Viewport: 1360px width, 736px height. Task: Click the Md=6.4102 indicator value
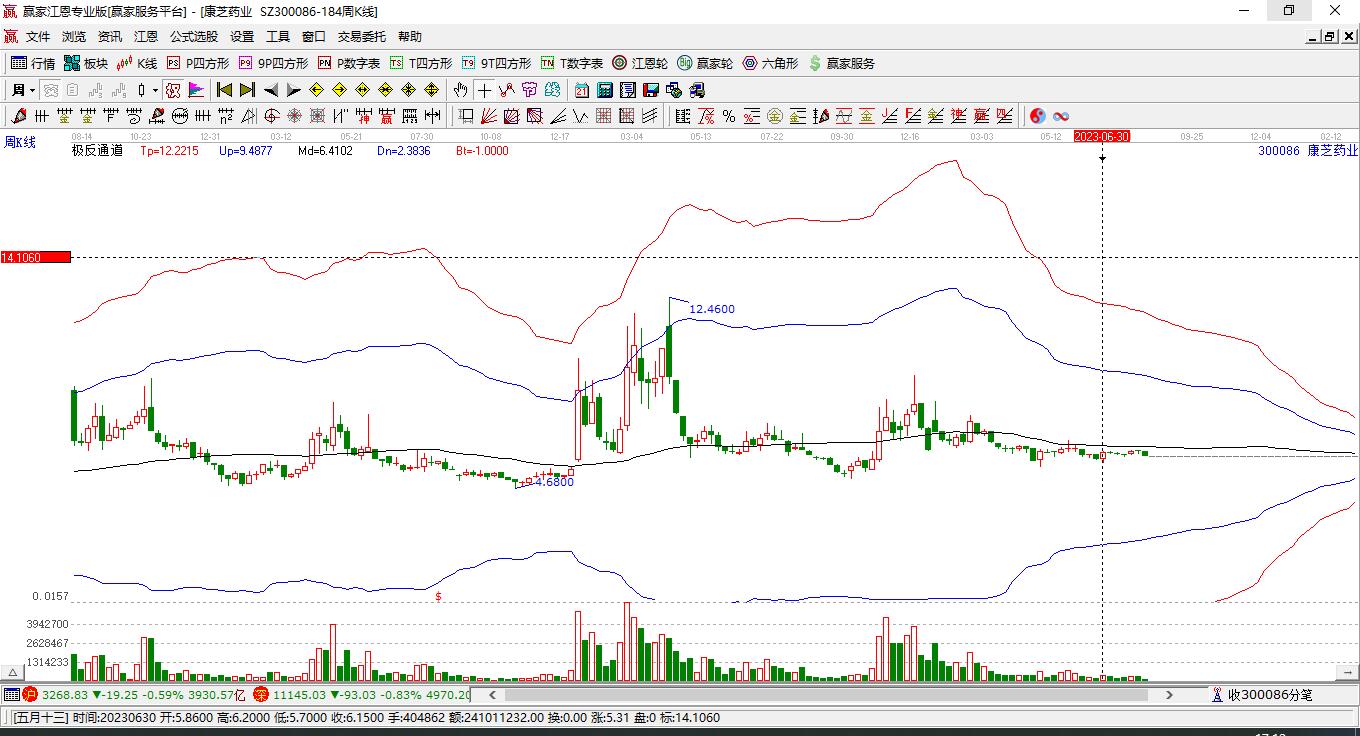(x=325, y=151)
